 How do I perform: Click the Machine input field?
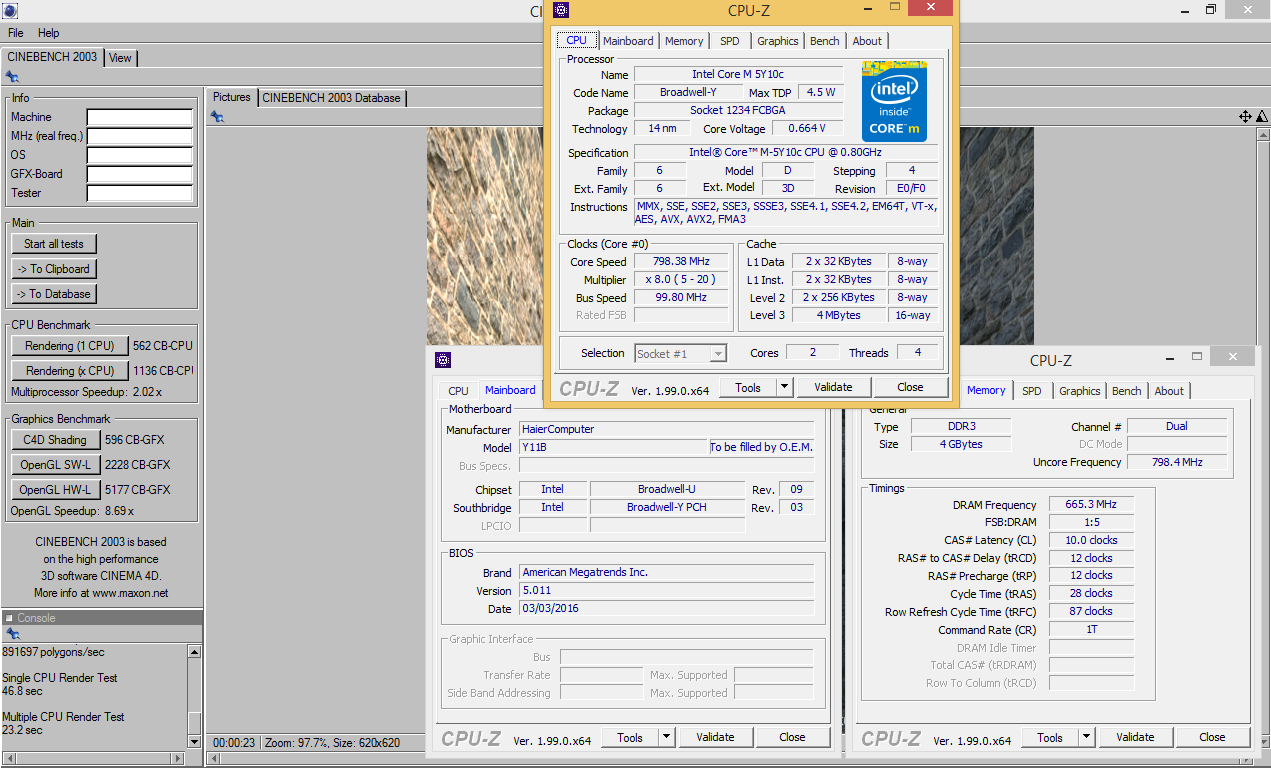click(139, 117)
